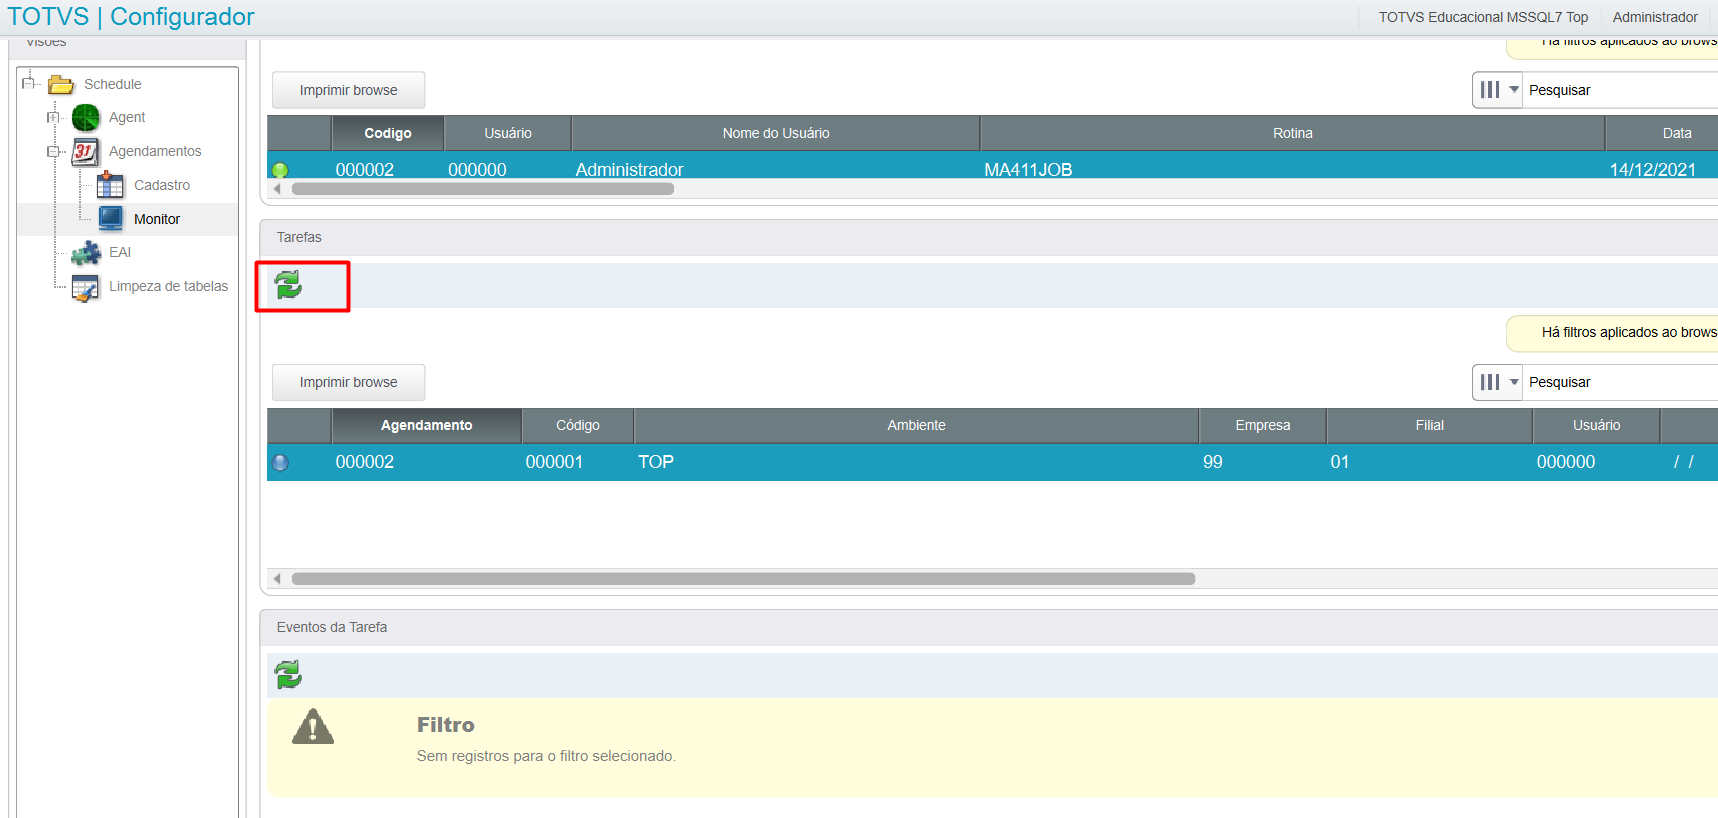Image resolution: width=1718 pixels, height=818 pixels.
Task: Sort by the Rotina column header
Action: point(1293,133)
